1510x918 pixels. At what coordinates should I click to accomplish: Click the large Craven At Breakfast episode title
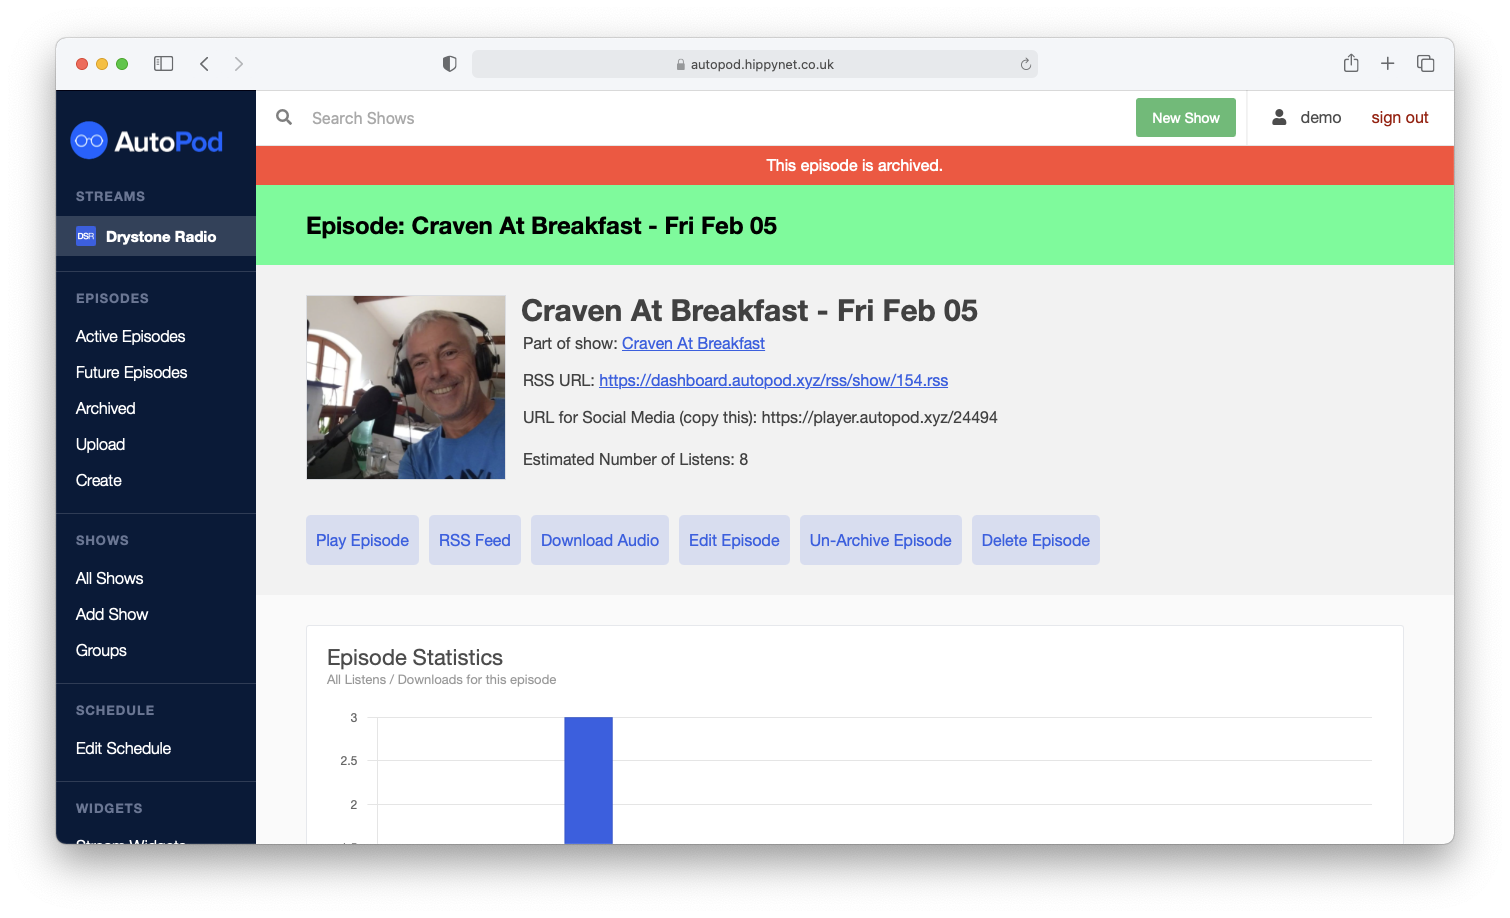750,310
